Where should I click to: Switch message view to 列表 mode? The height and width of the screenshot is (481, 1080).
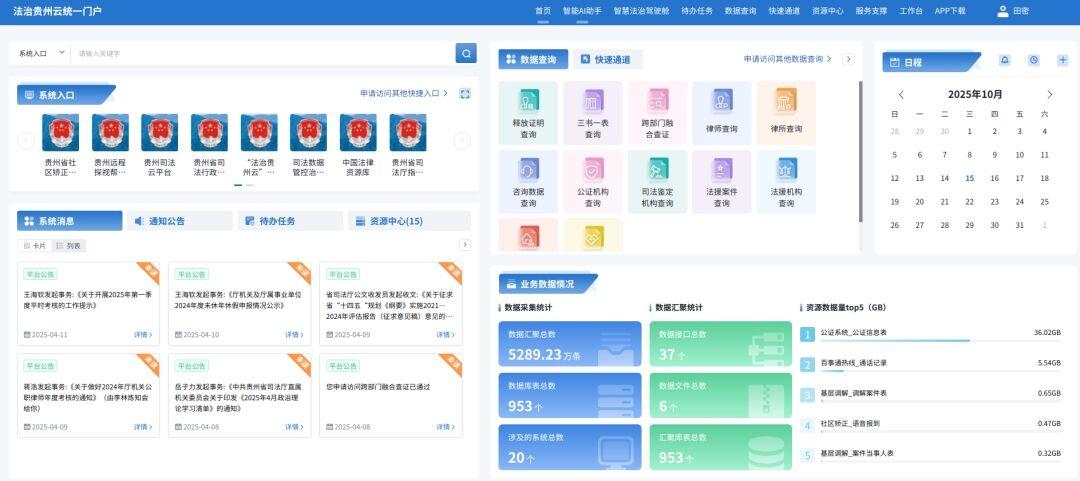(x=69, y=245)
